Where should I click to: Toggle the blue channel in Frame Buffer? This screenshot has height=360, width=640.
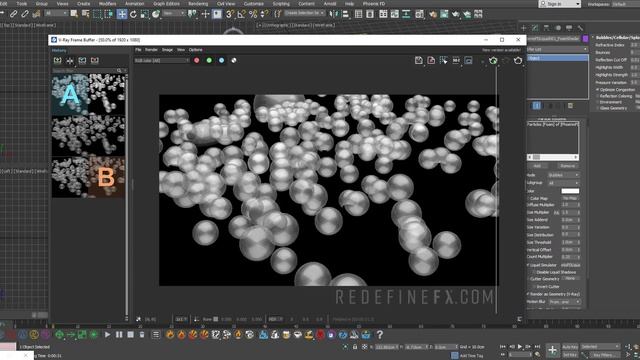coord(221,60)
